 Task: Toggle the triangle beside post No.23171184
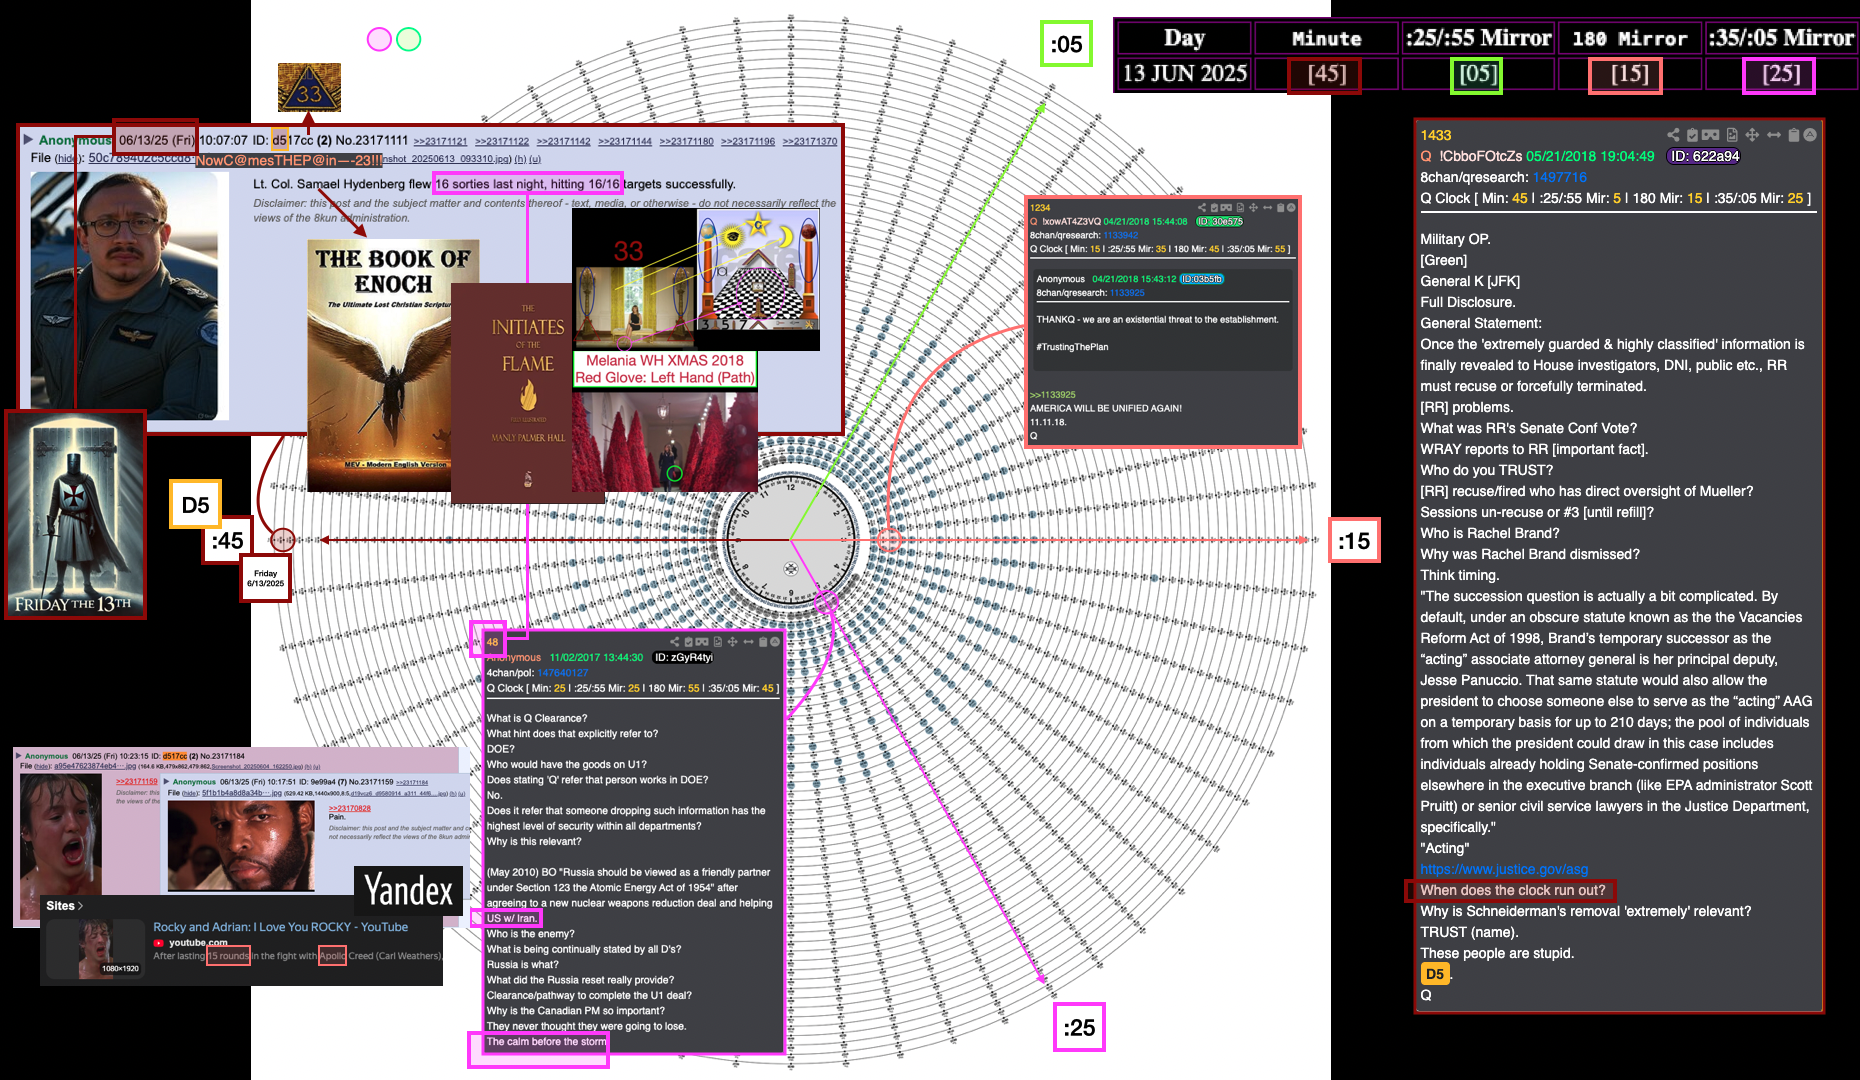tap(18, 756)
